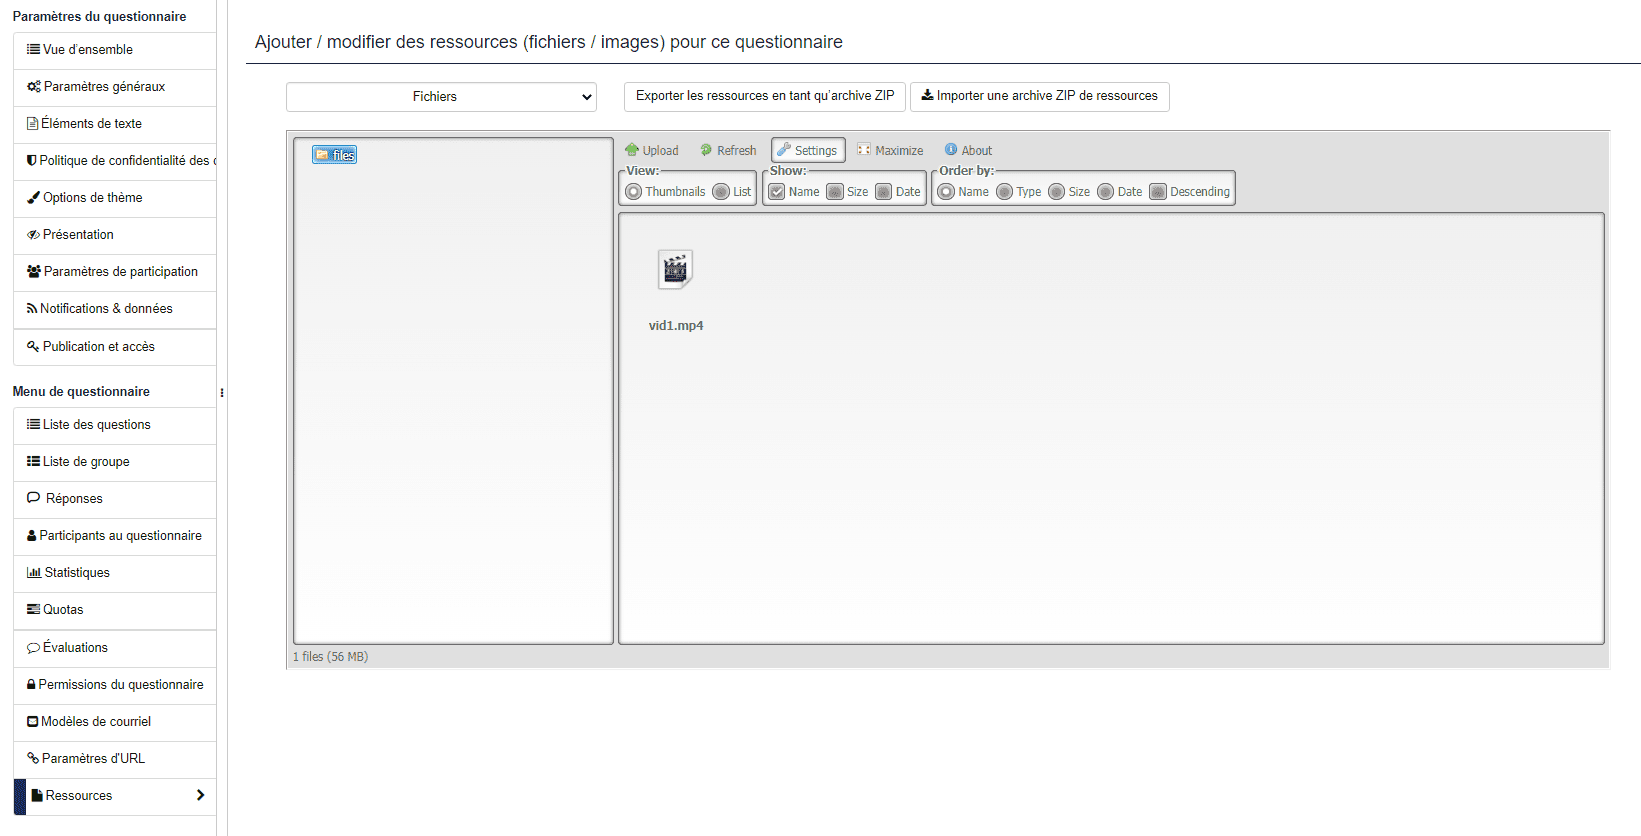
Task: Order files by Date
Action: click(1106, 192)
